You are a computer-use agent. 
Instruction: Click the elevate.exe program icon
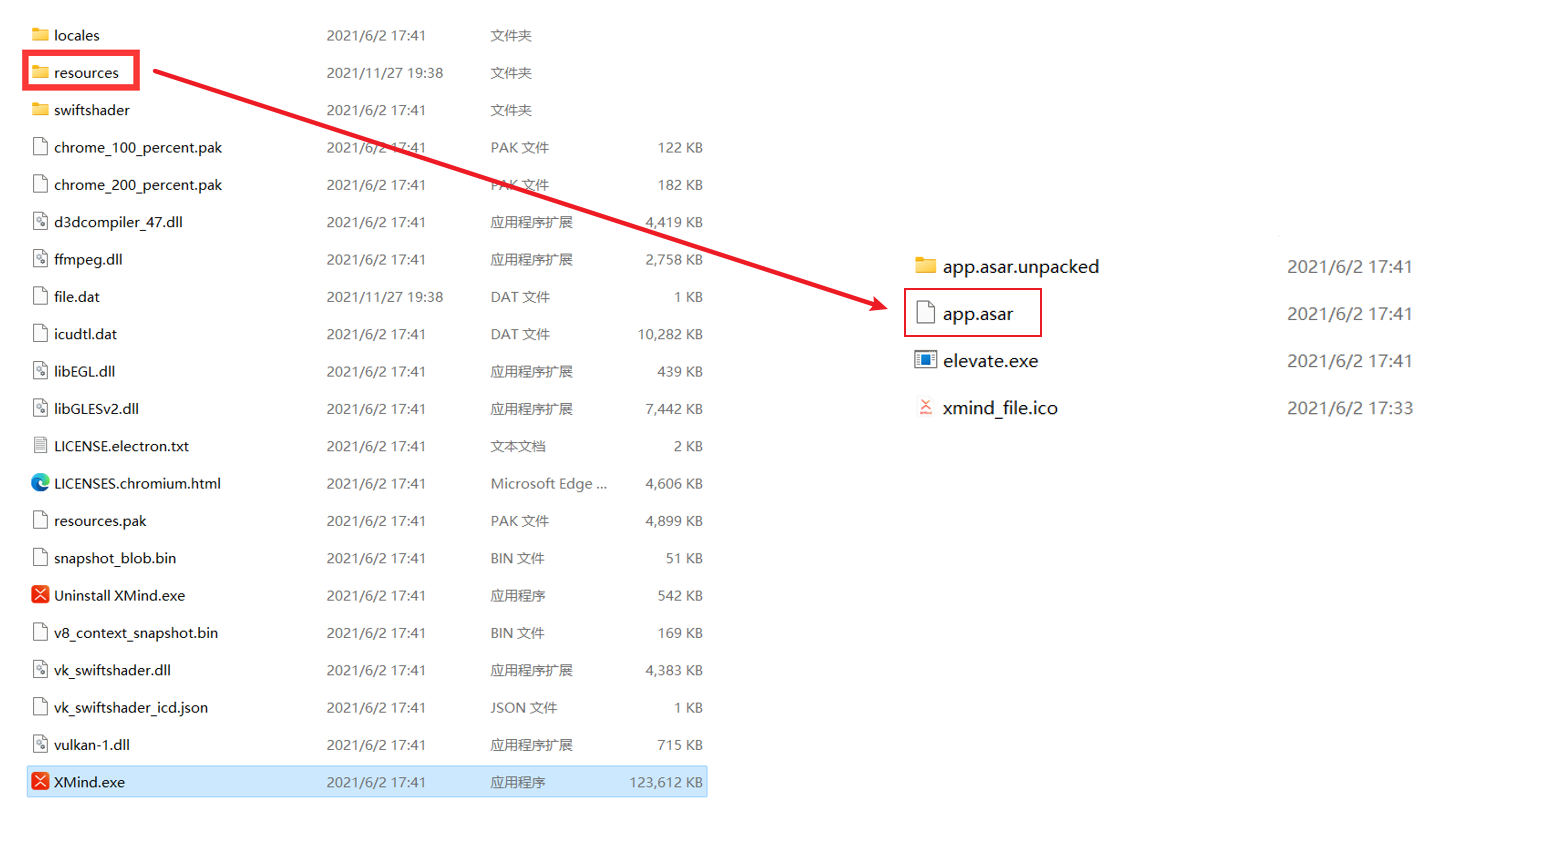point(925,360)
